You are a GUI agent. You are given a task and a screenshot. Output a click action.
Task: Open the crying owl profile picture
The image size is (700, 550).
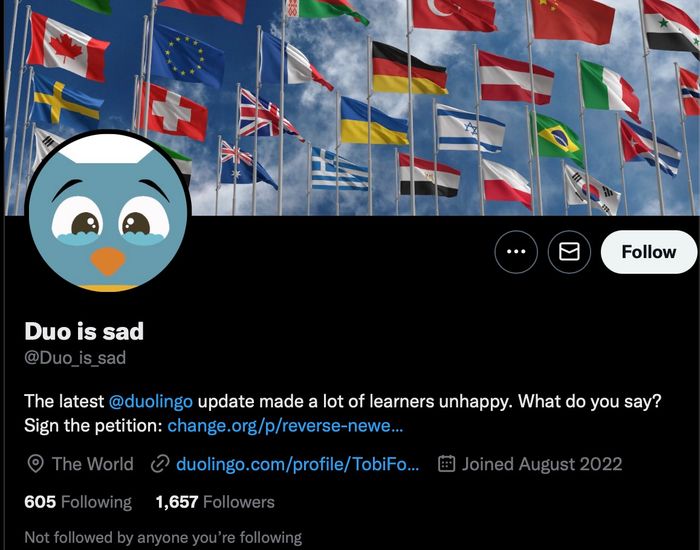point(108,212)
